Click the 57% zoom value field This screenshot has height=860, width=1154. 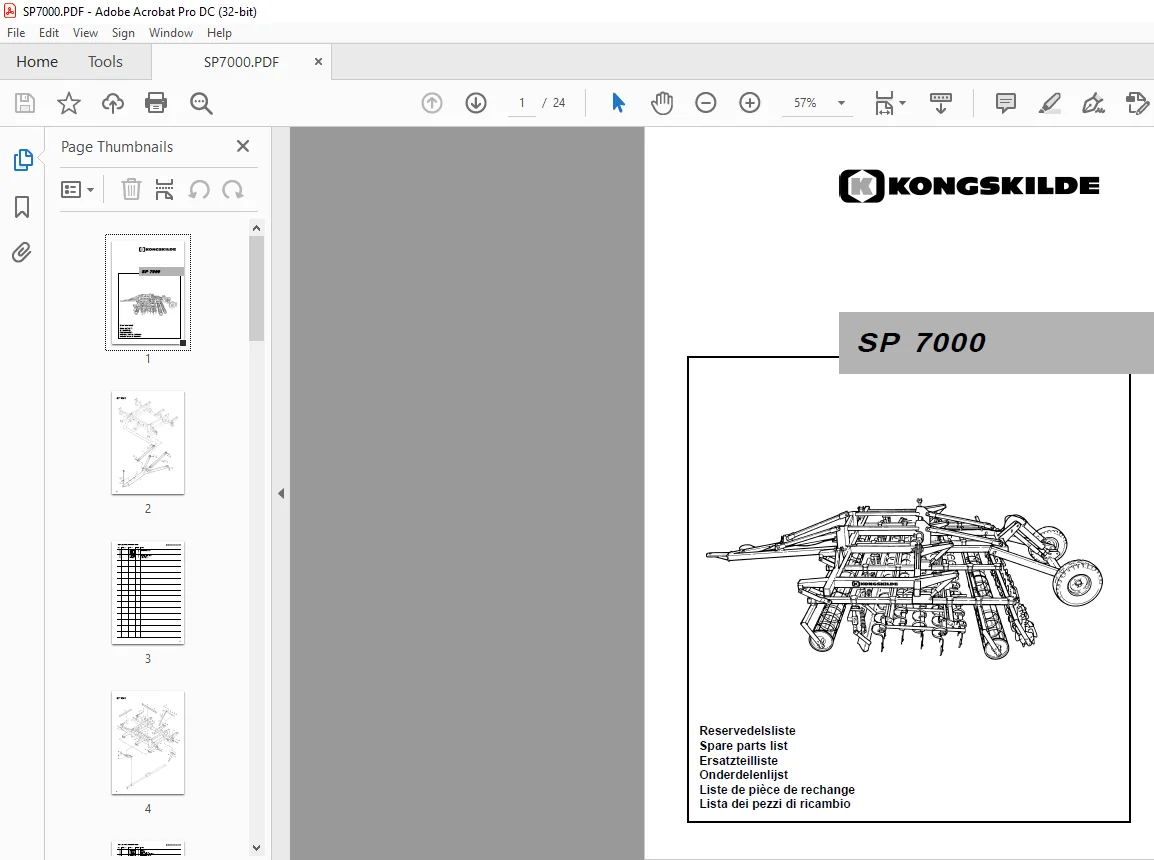[x=805, y=103]
